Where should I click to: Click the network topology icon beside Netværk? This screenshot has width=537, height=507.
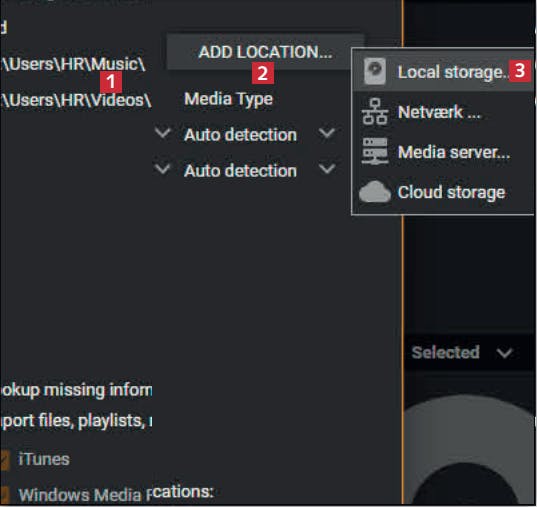[375, 112]
